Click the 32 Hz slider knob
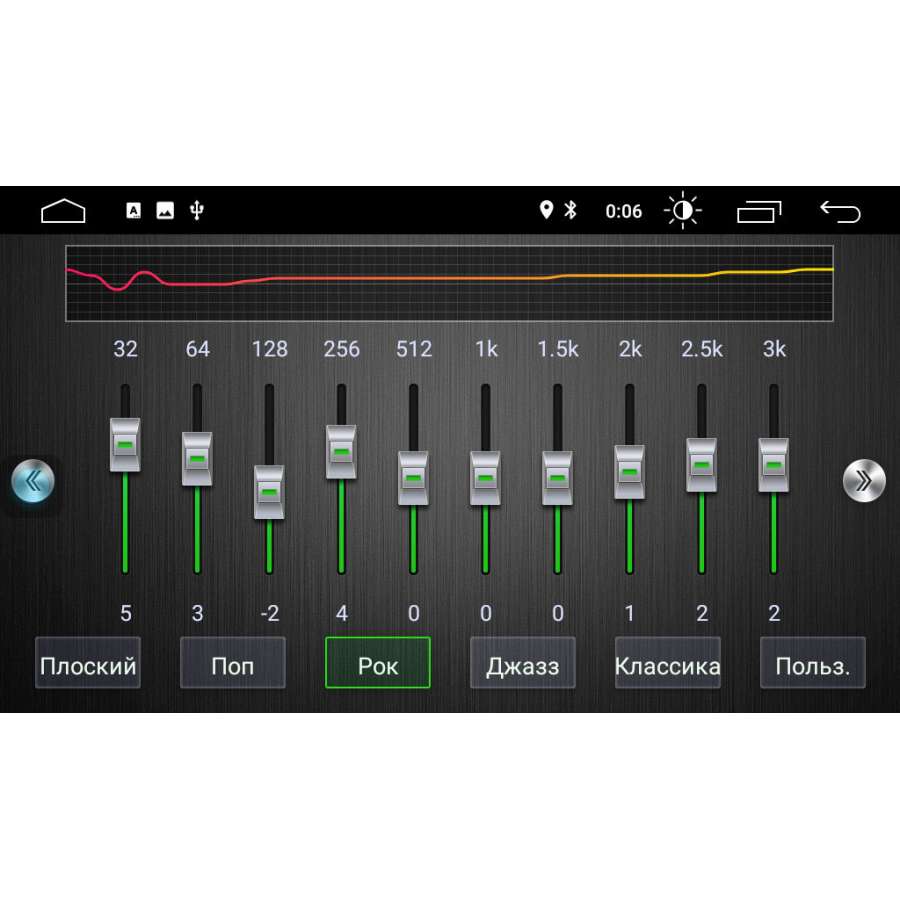Screen dimensions: 900x900 (125, 445)
